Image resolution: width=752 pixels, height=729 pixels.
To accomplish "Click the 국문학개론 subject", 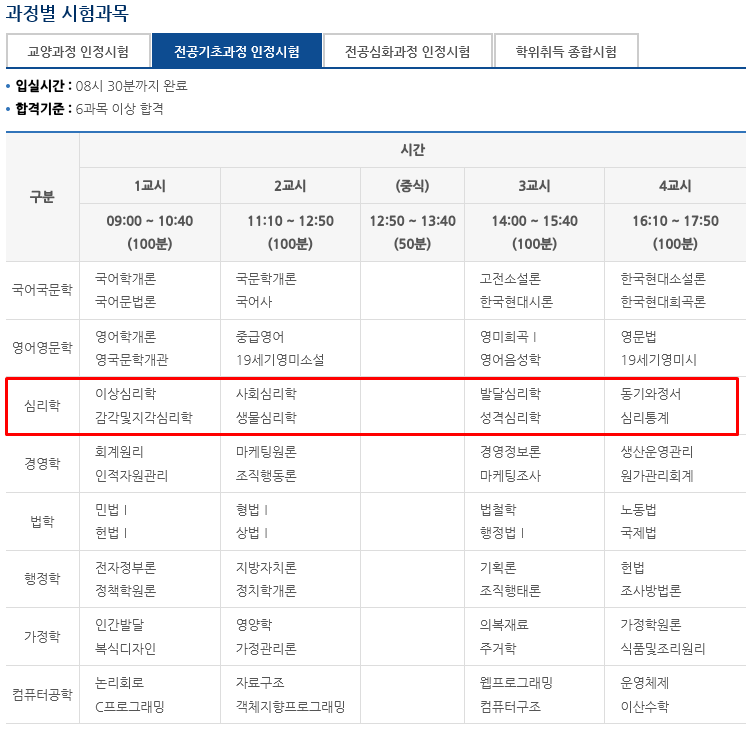I will [266, 279].
